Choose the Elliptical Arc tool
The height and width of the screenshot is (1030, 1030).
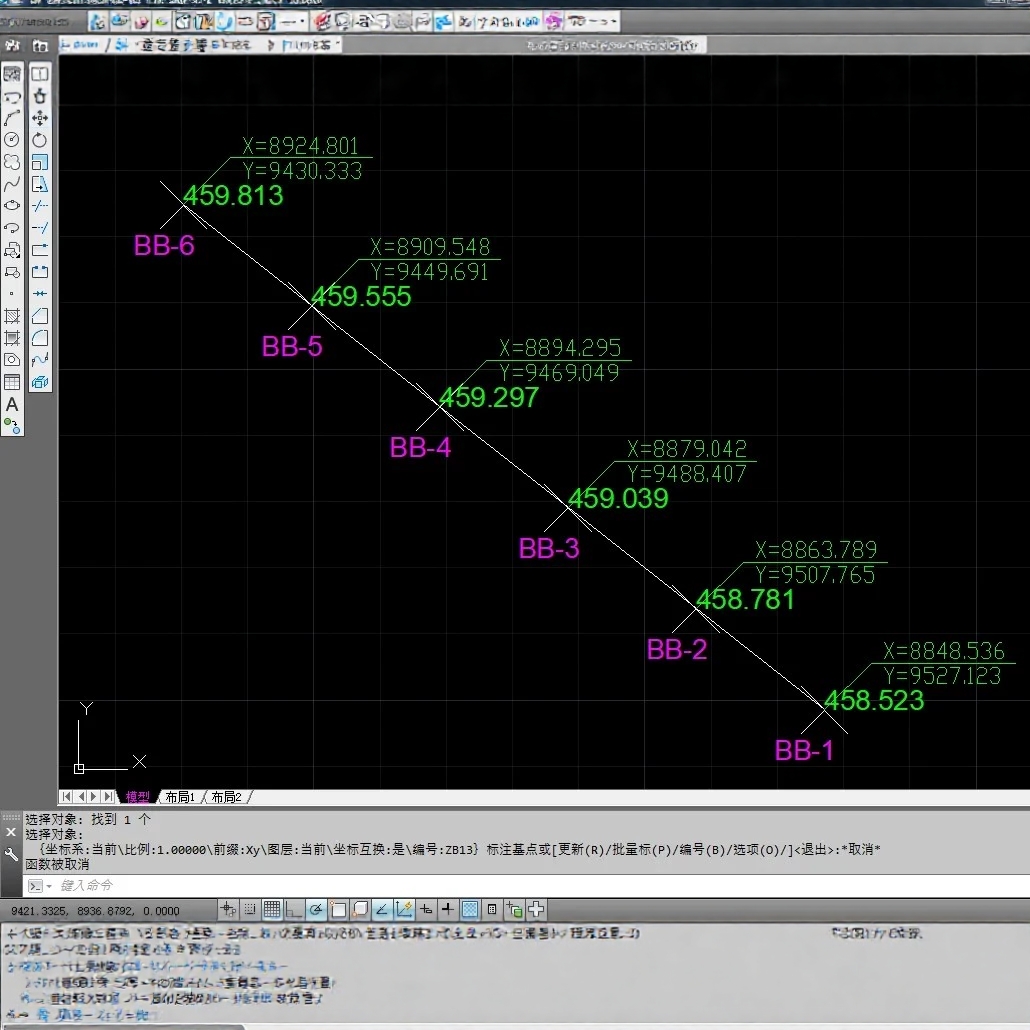(x=12, y=228)
